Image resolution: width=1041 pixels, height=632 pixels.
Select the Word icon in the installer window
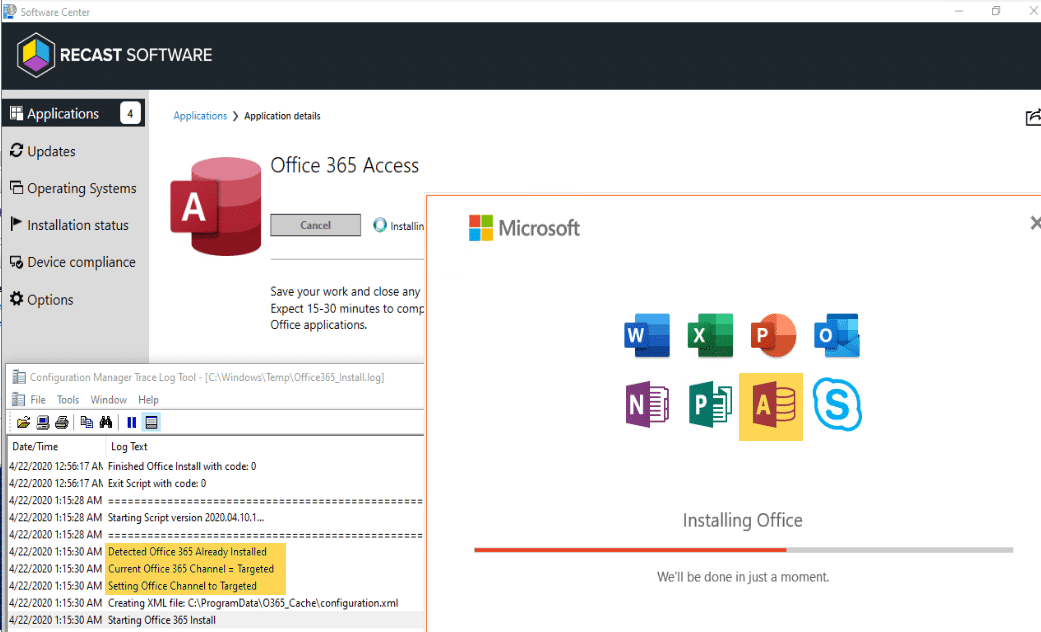point(646,335)
